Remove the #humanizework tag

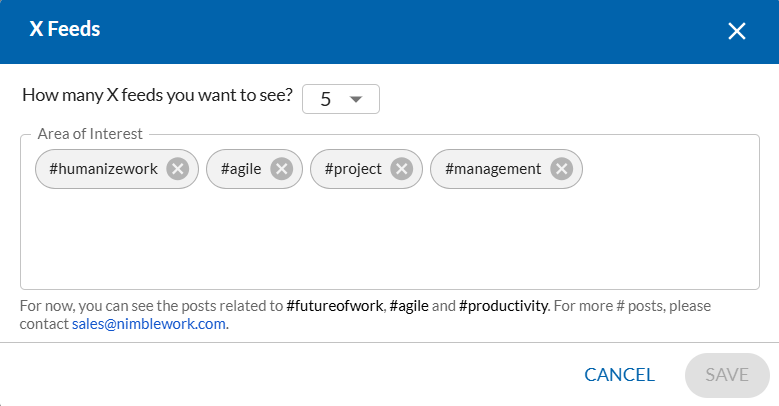177,169
